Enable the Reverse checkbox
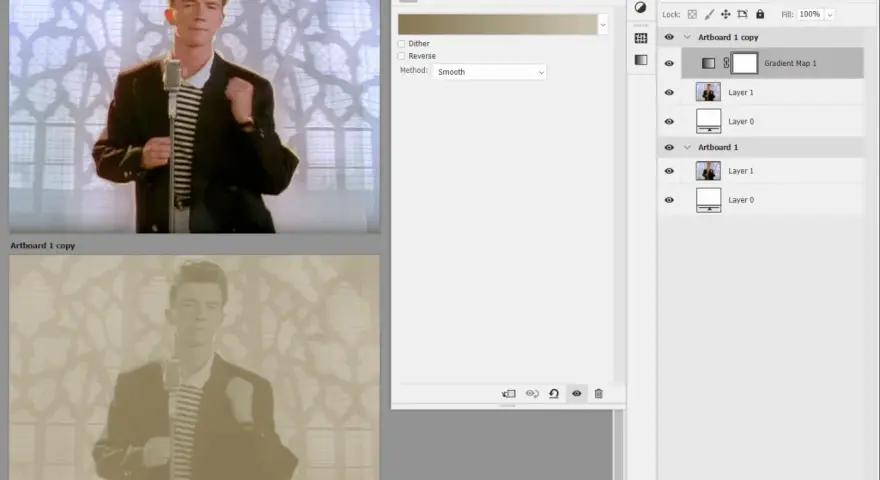The width and height of the screenshot is (880, 480). [x=401, y=56]
